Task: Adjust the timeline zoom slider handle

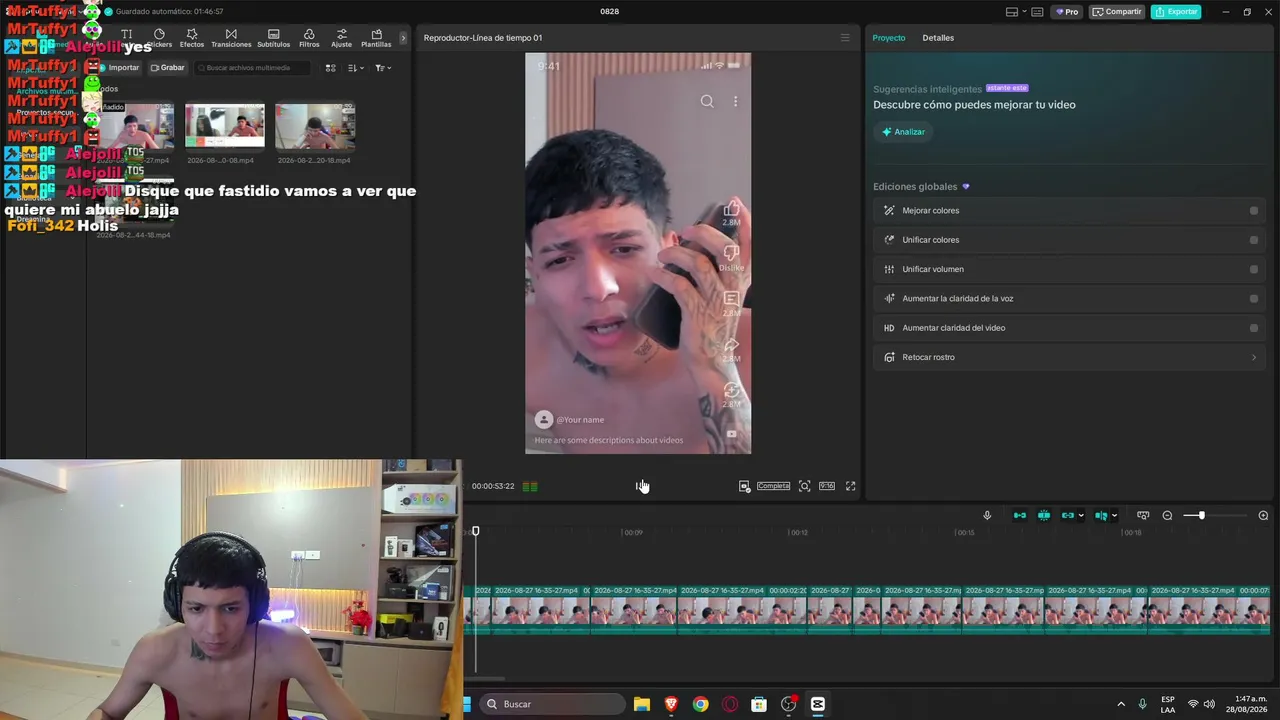Action: point(1201,516)
